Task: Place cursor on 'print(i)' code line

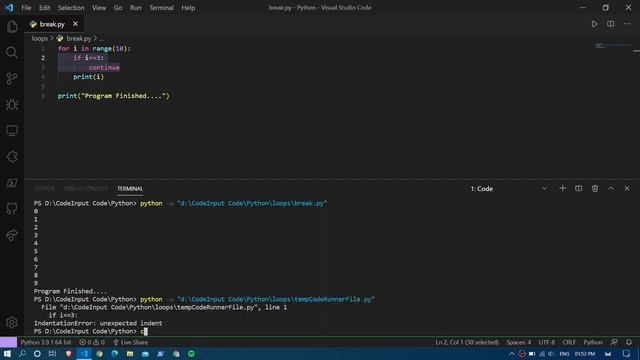Action: click(89, 77)
